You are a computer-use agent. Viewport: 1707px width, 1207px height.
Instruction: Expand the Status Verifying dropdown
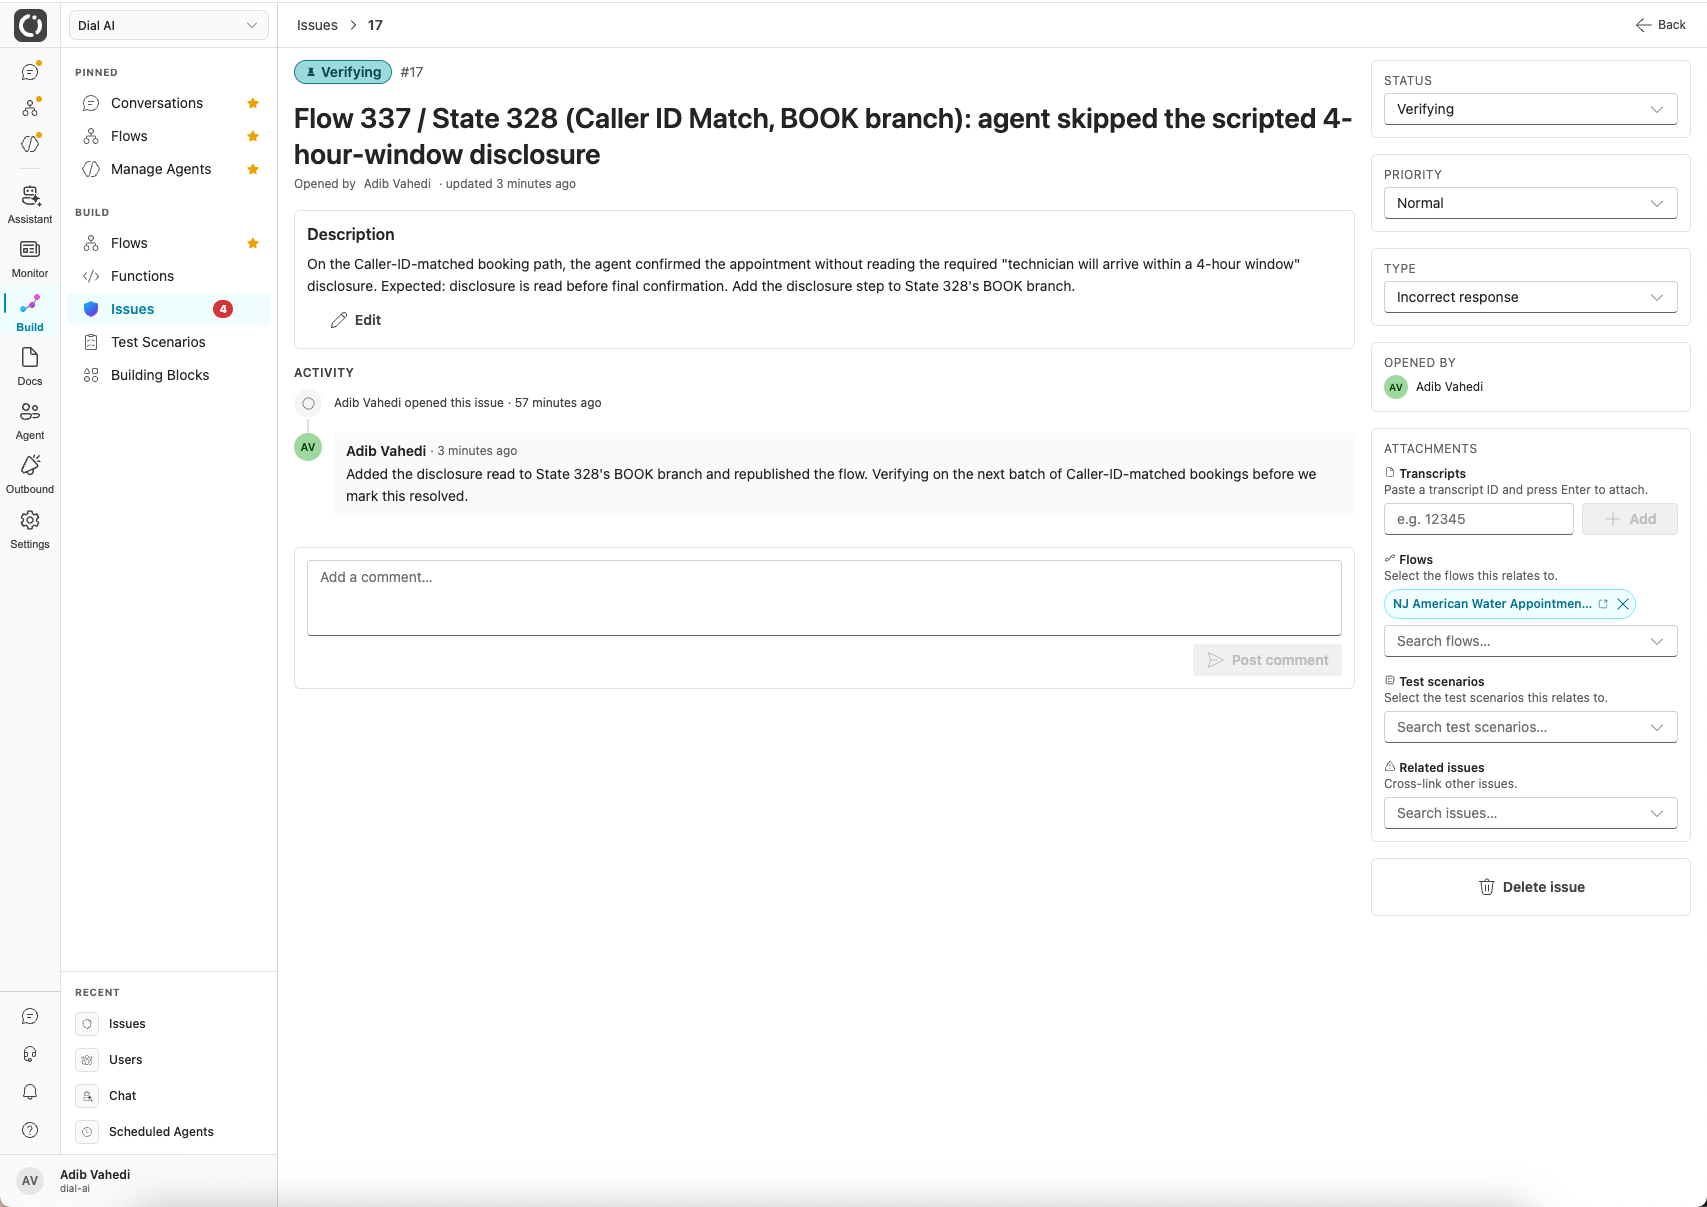point(1530,109)
